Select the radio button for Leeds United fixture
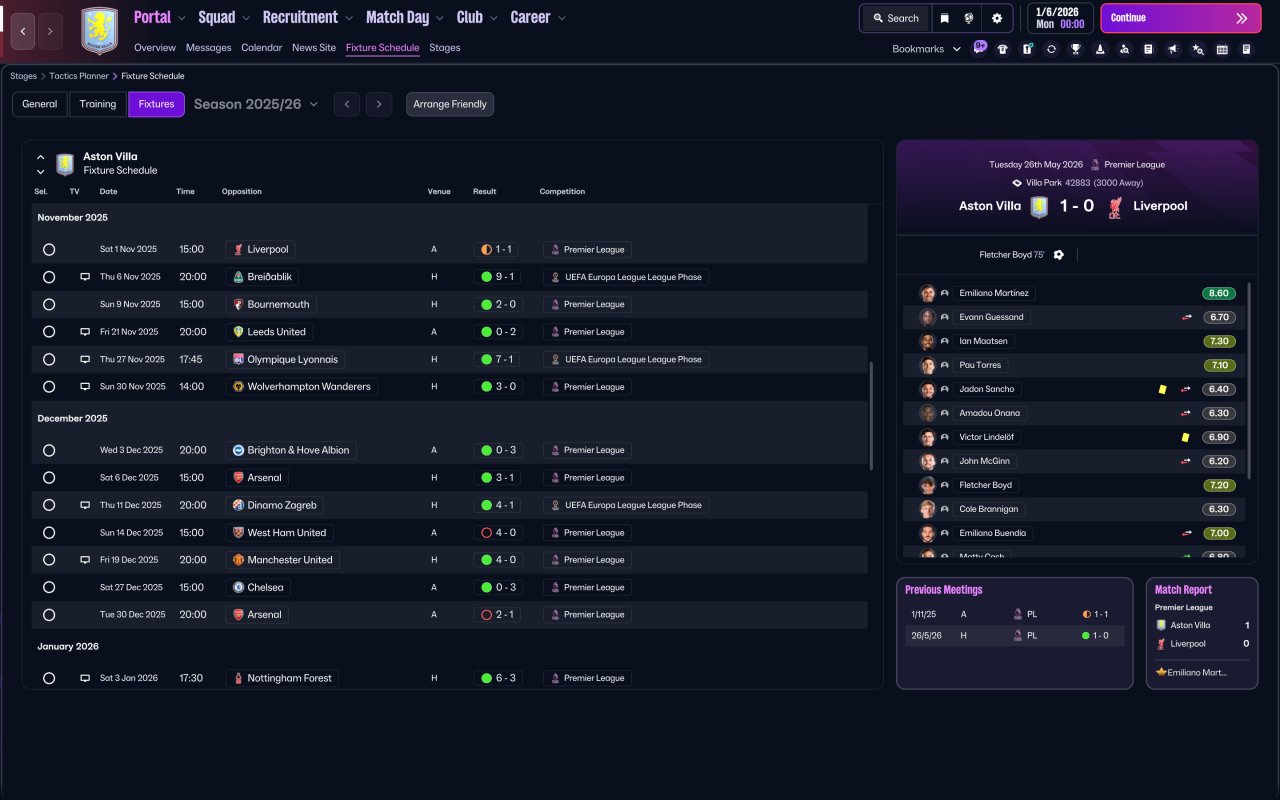 [49, 332]
